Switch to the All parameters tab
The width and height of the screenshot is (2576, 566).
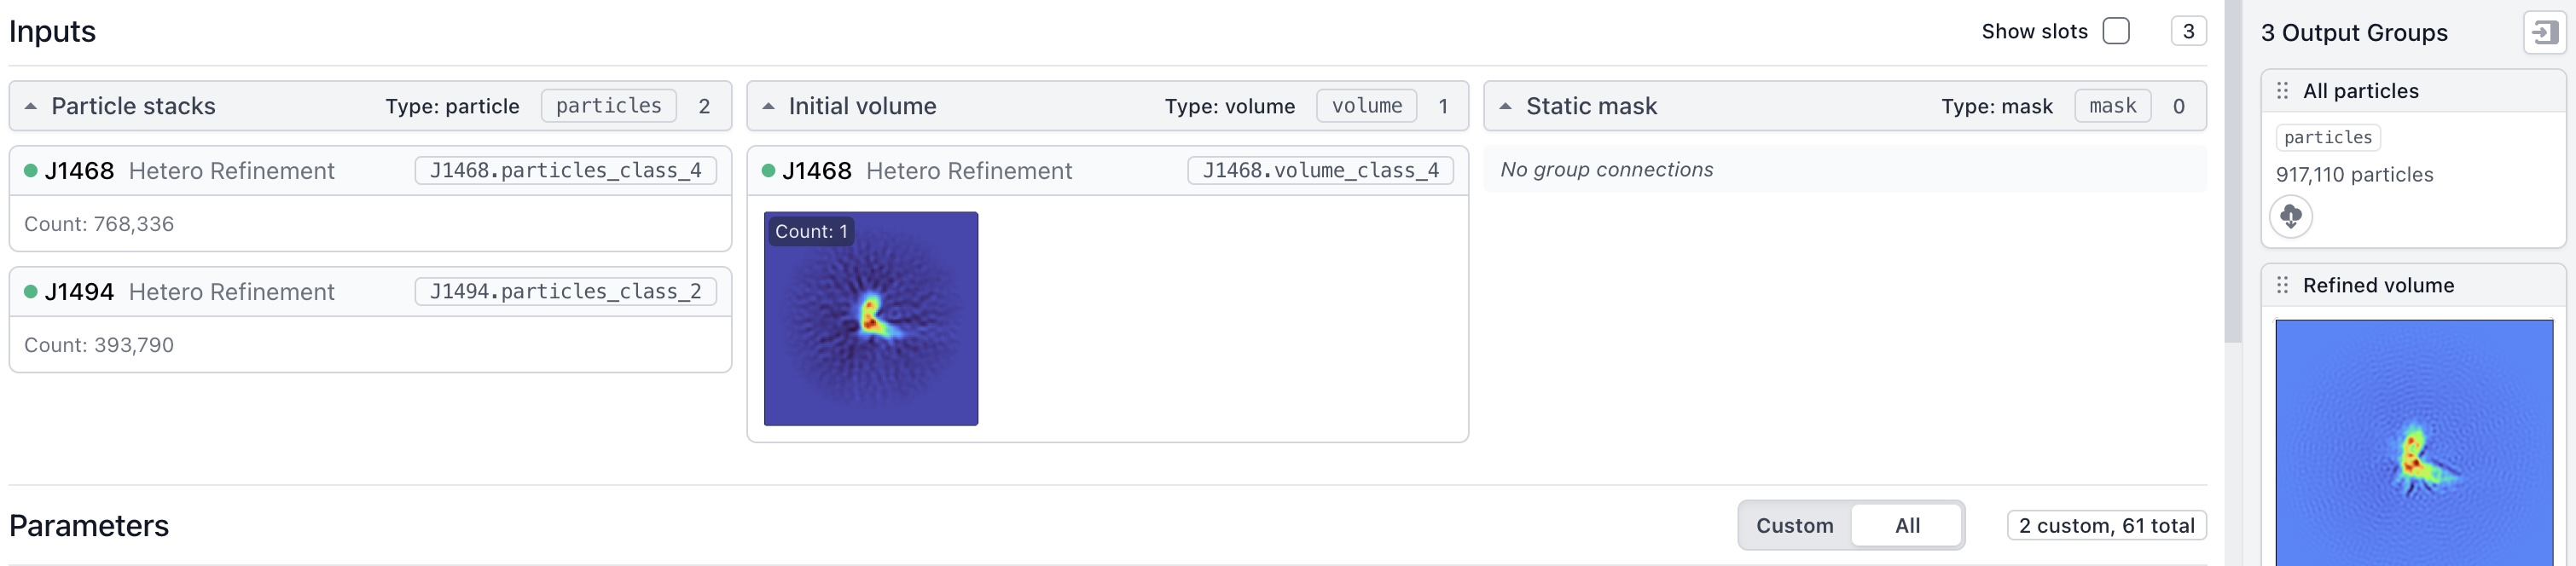(x=1907, y=526)
